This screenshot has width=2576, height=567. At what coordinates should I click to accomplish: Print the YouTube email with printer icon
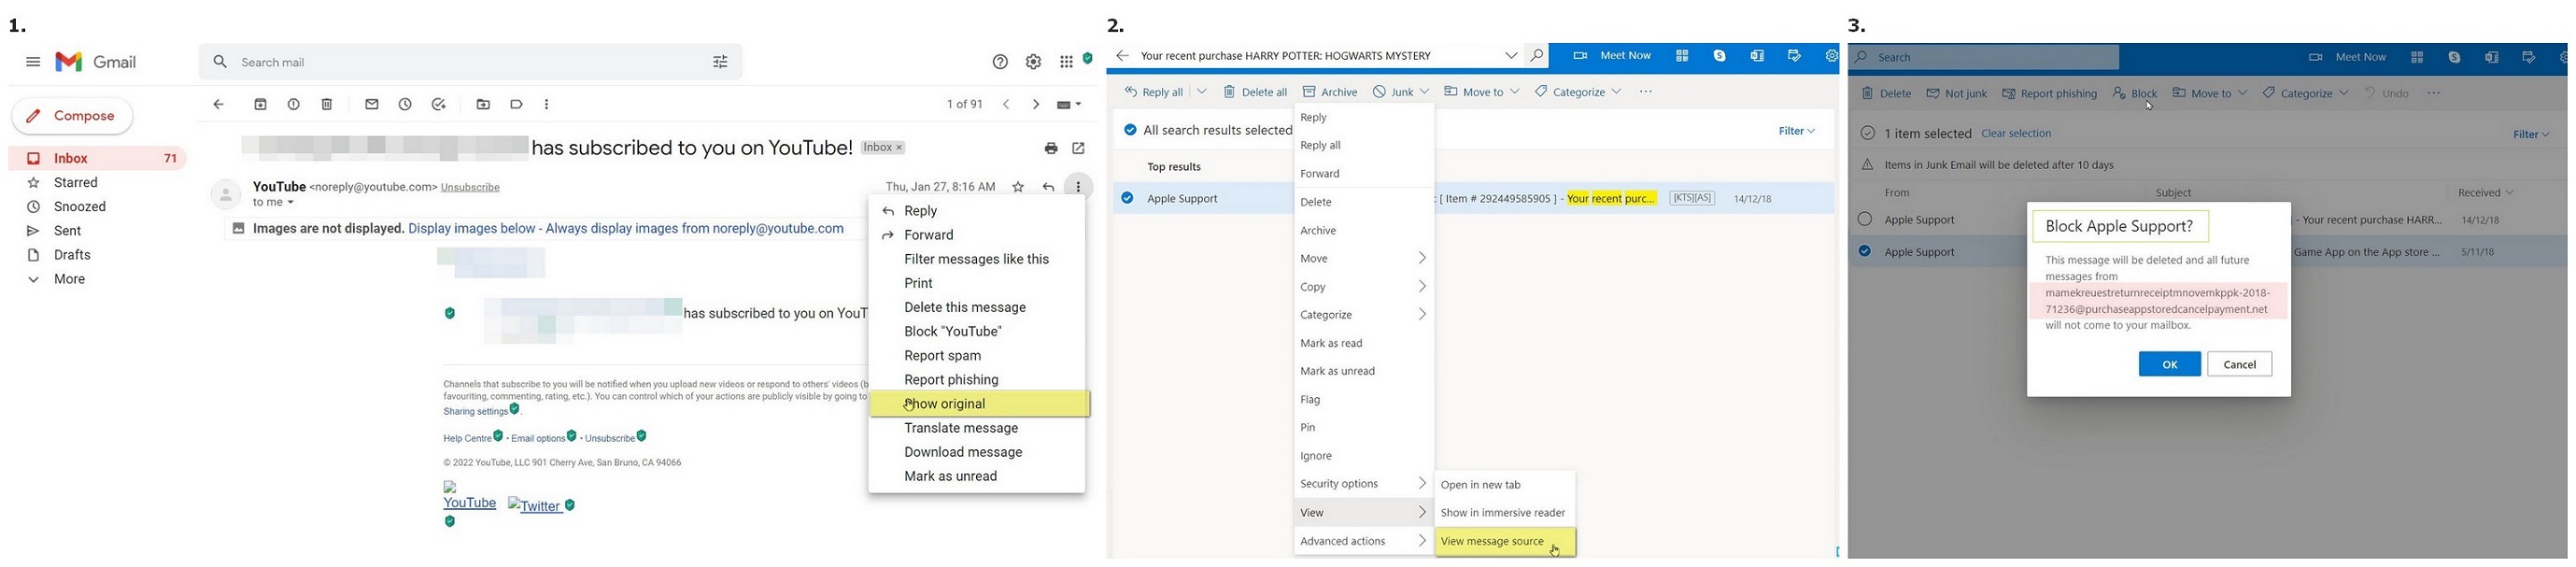[1051, 149]
